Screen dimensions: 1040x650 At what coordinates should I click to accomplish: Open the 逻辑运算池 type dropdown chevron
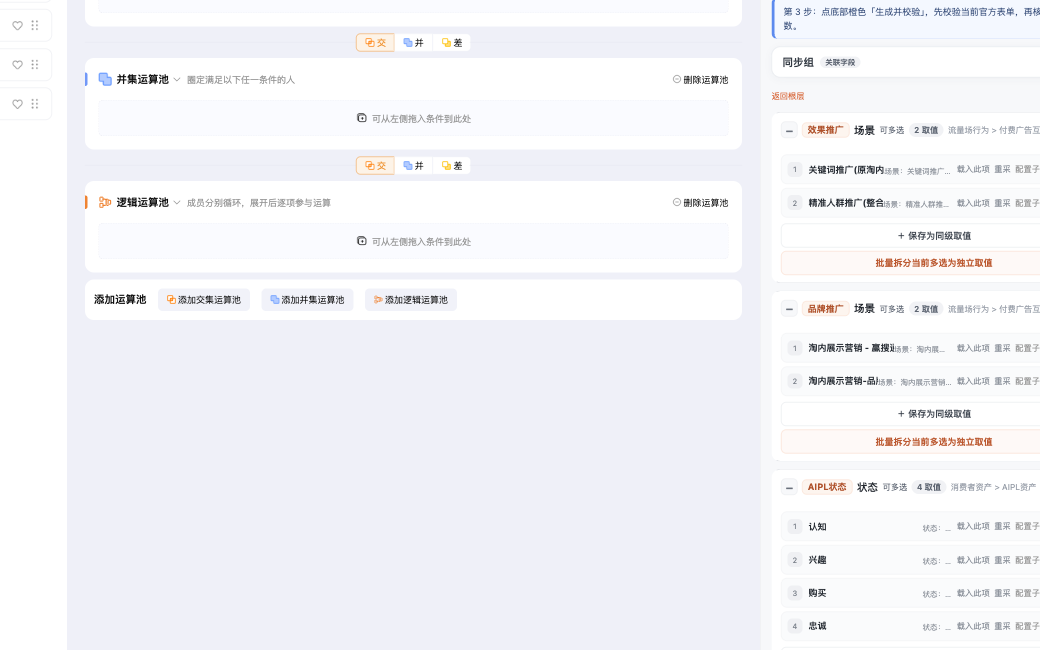pyautogui.click(x=177, y=203)
